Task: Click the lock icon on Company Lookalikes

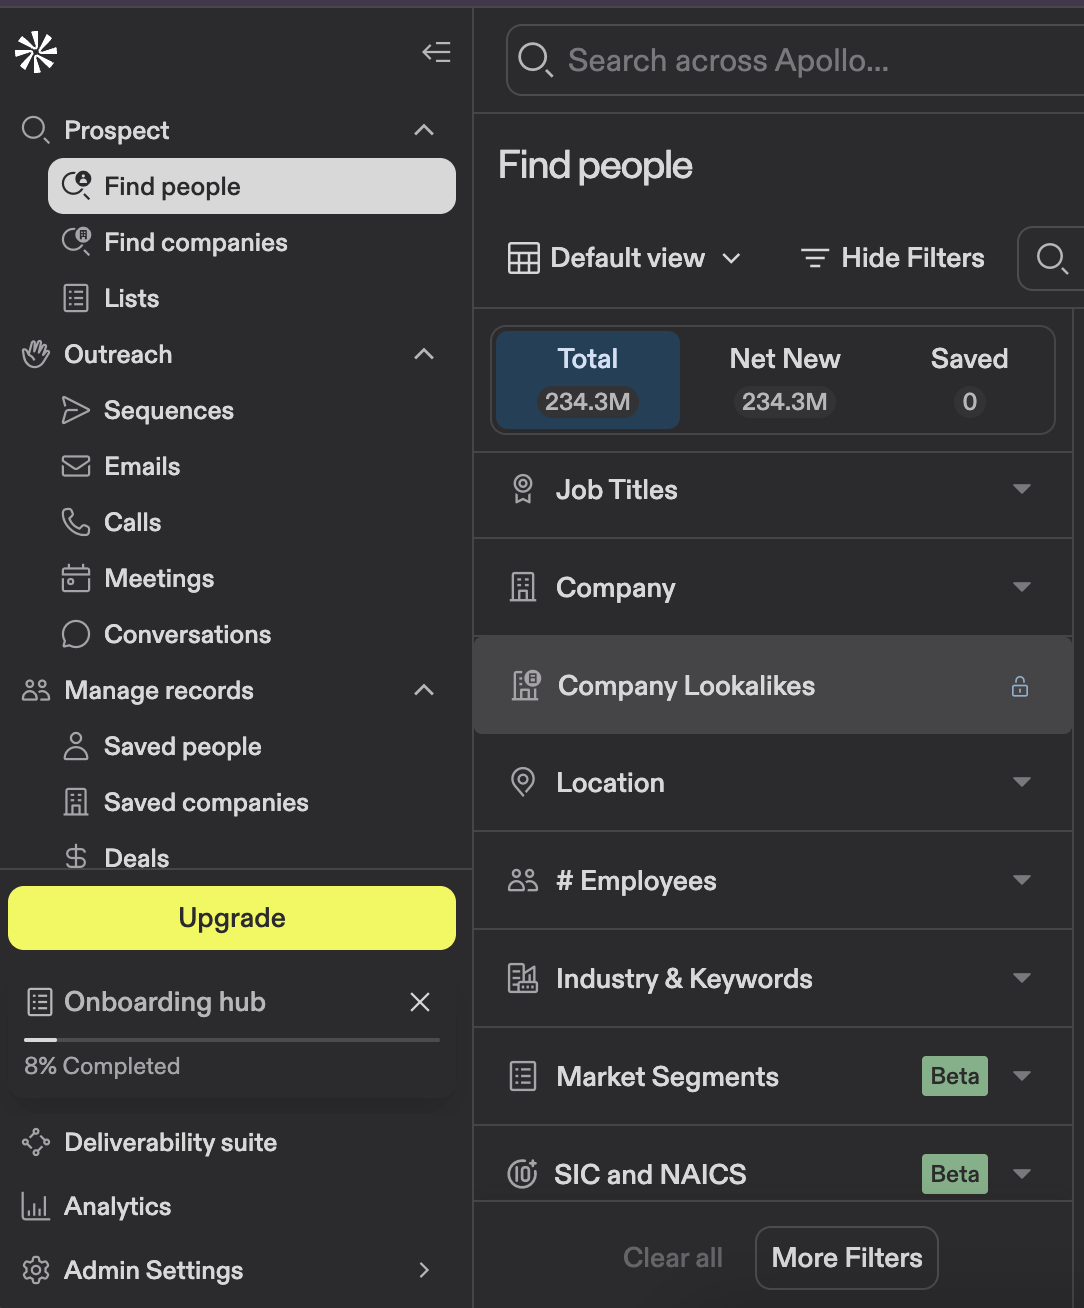Action: point(1019,687)
